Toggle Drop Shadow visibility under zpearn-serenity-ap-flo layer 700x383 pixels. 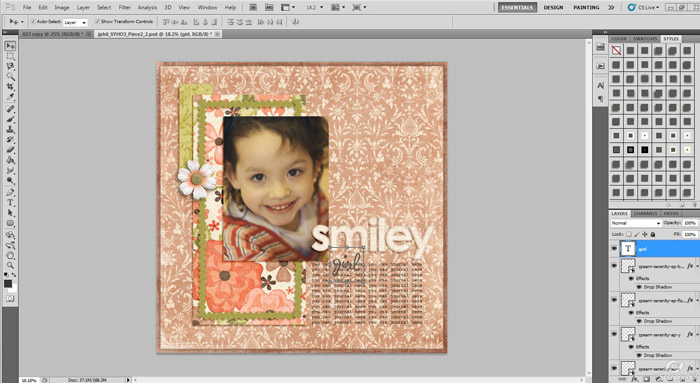point(638,321)
